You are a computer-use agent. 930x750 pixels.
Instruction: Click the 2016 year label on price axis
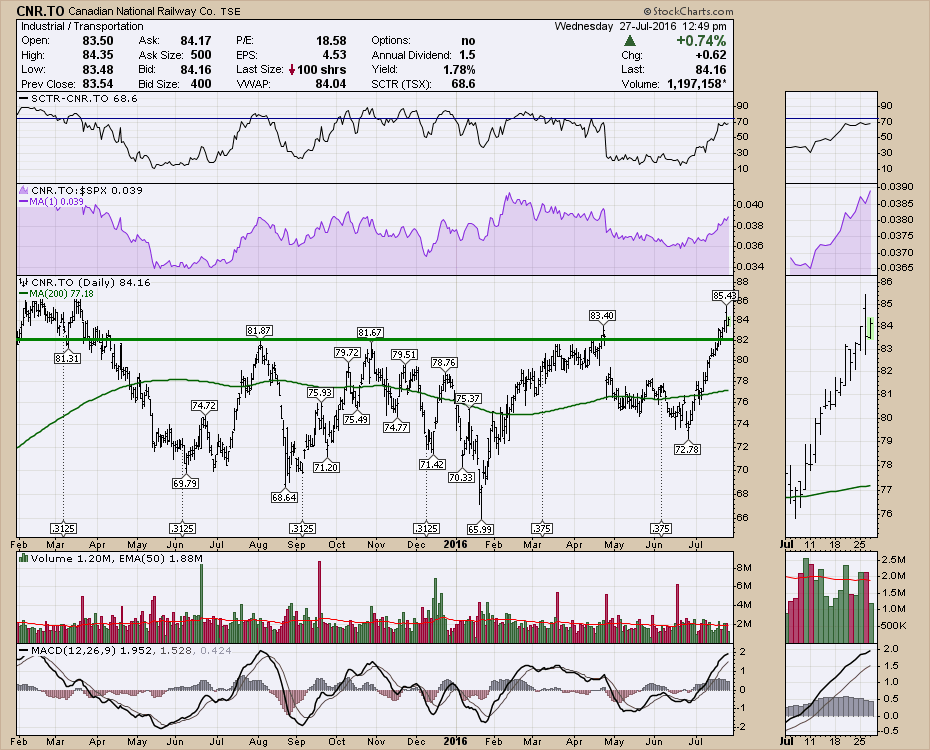[455, 544]
